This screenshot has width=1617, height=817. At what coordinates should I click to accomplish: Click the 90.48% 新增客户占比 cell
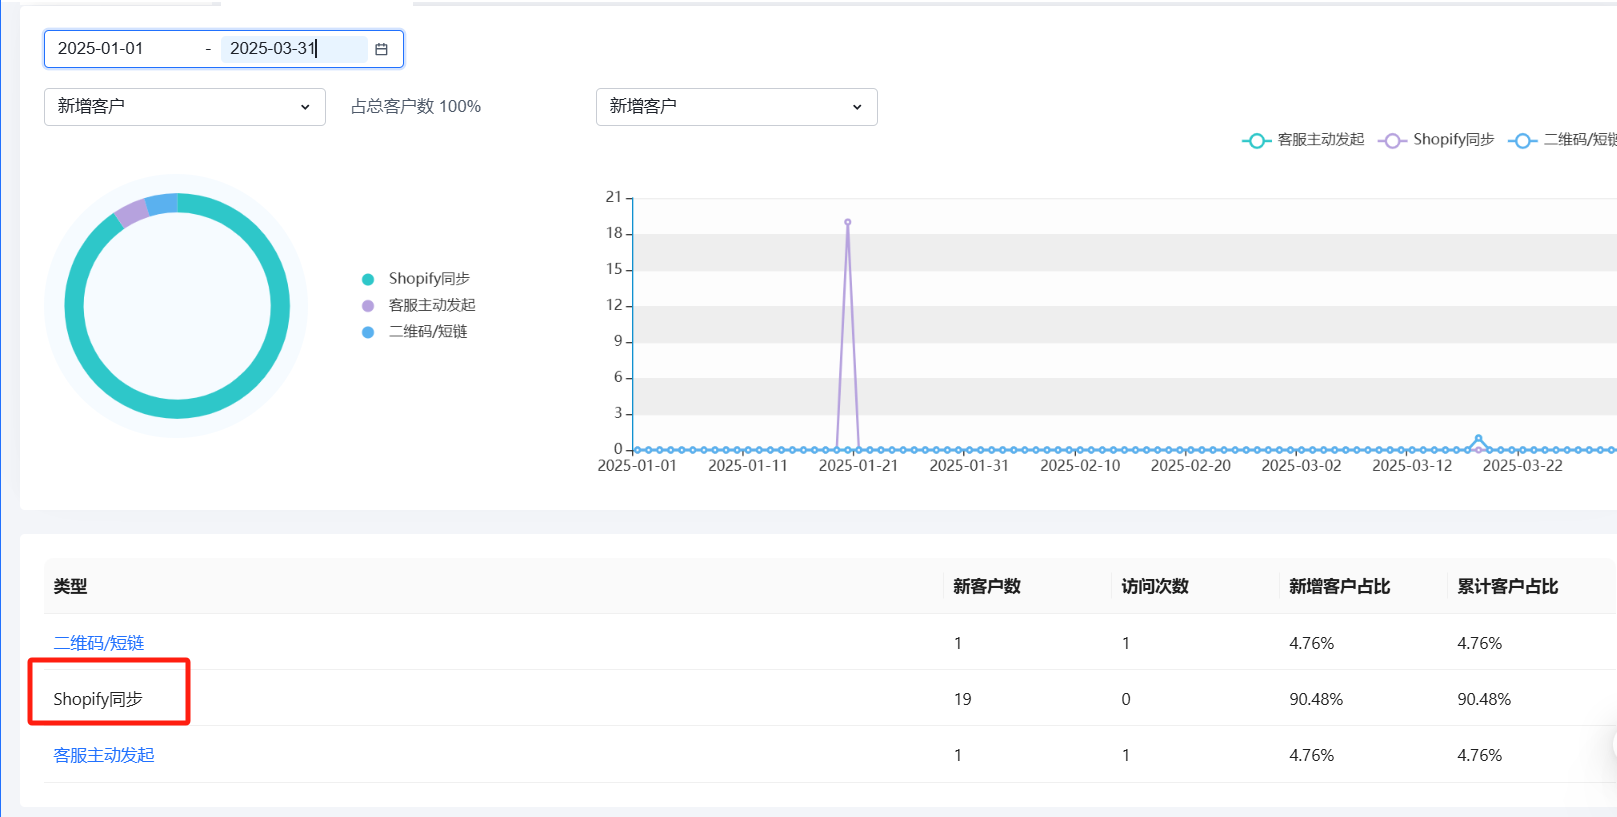click(1316, 699)
